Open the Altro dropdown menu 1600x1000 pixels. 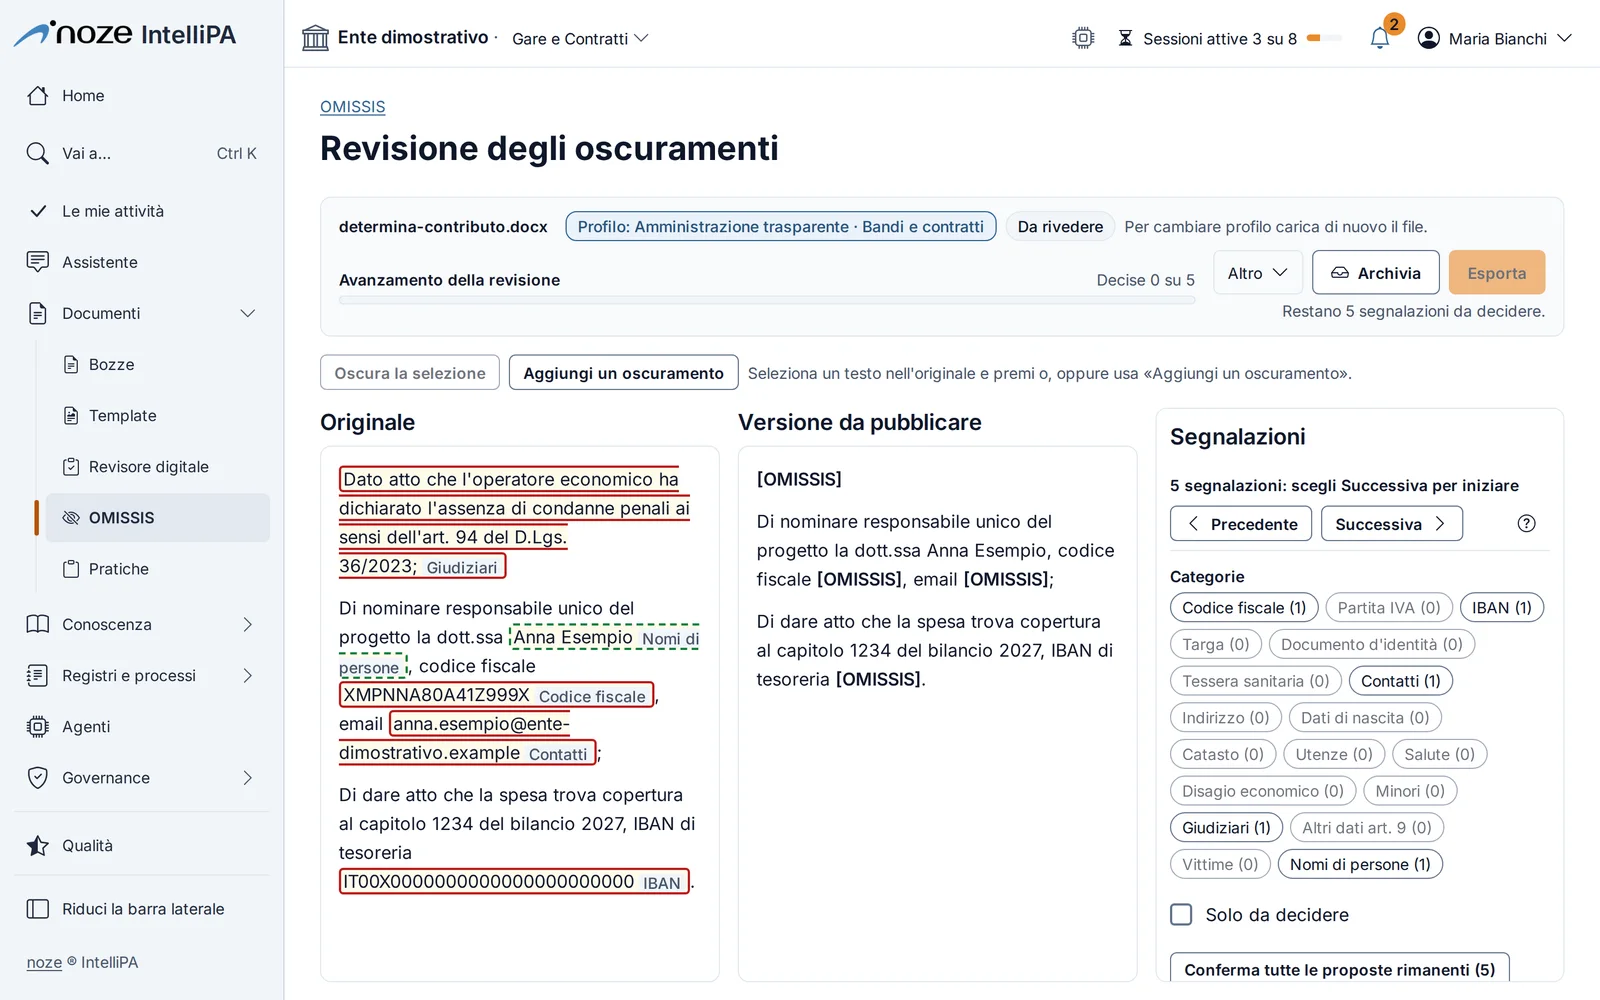pyautogui.click(x=1257, y=273)
